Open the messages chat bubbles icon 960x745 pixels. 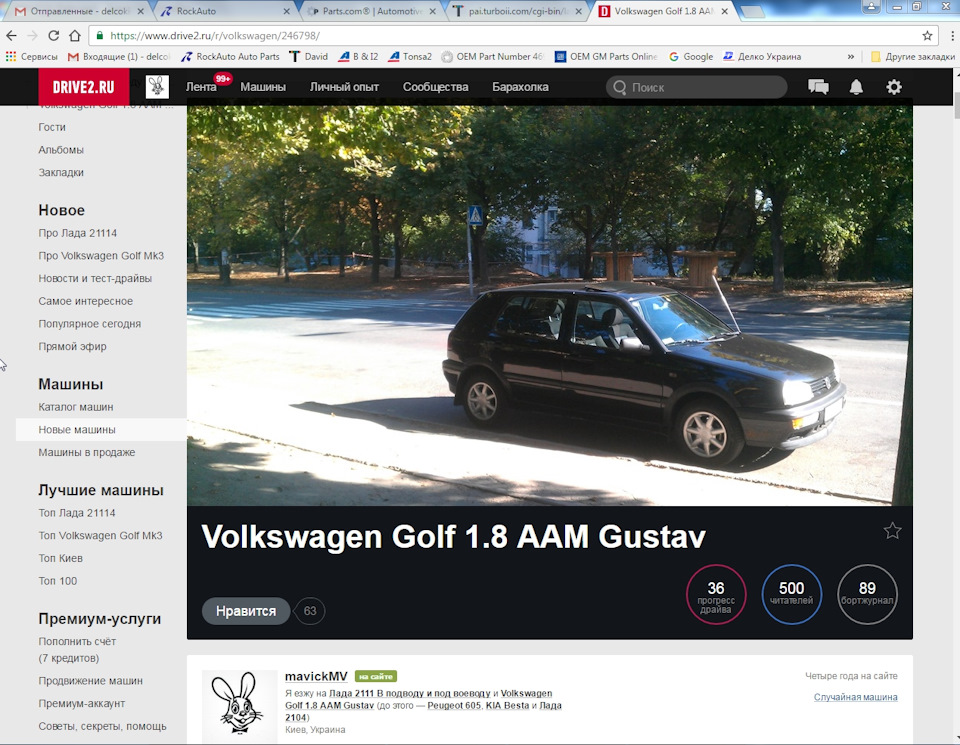point(818,87)
